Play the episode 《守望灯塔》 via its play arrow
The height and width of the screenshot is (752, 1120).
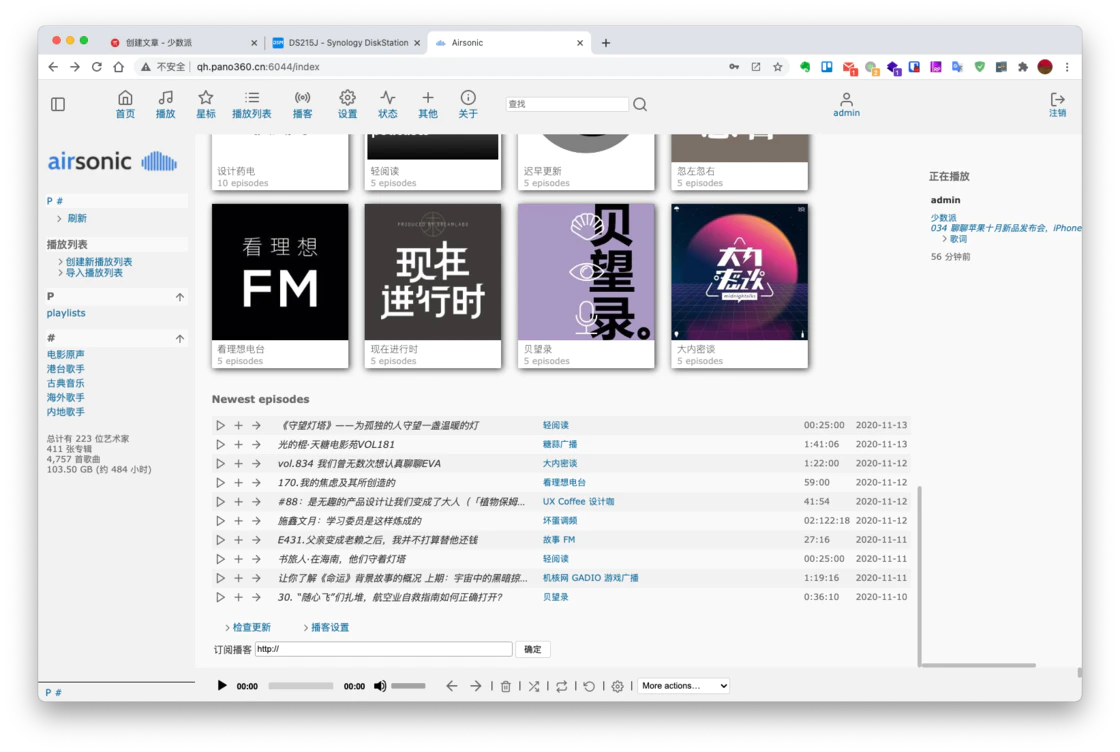click(220, 425)
